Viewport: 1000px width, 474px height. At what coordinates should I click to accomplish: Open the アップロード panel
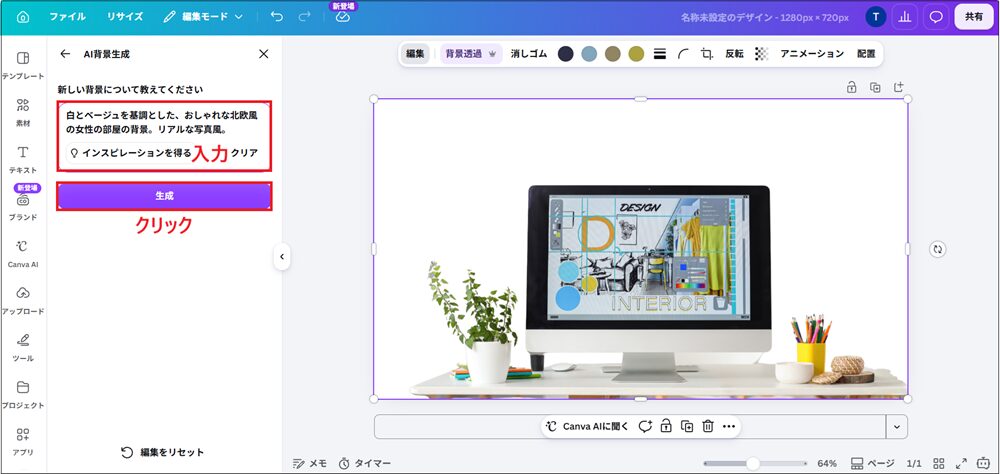[23, 300]
